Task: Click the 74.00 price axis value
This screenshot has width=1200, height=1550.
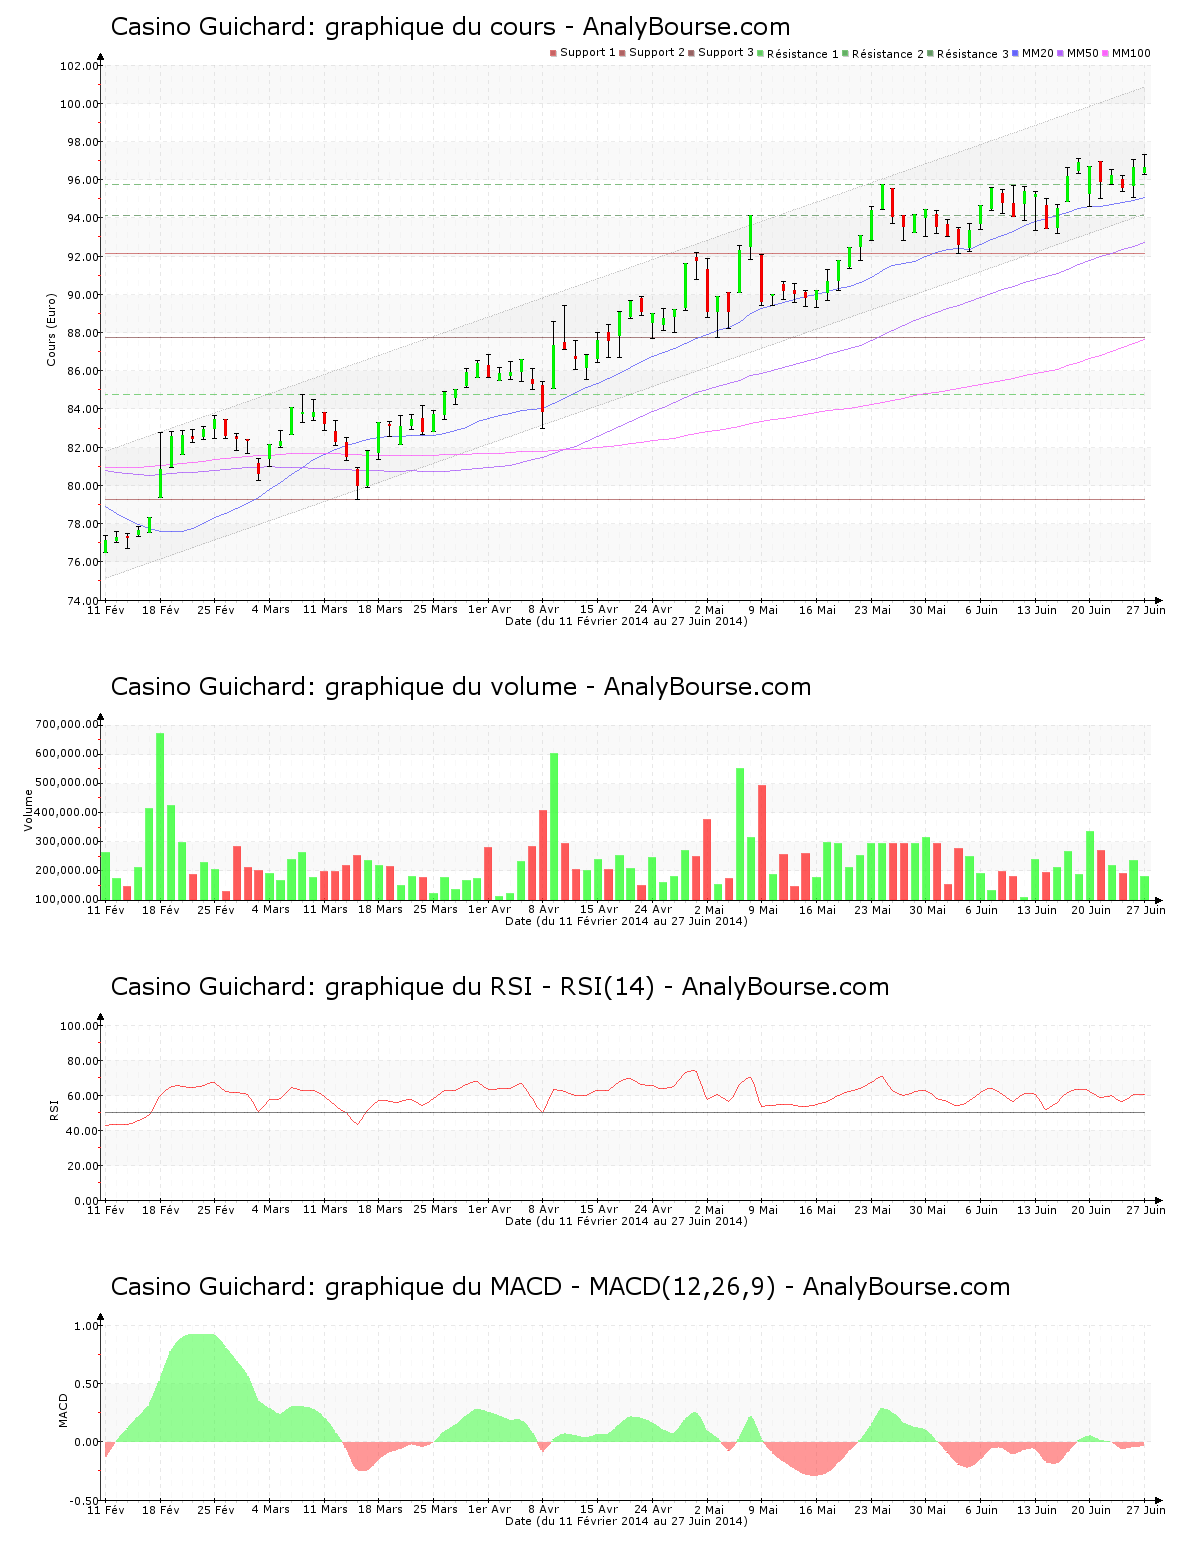Action: (82, 601)
